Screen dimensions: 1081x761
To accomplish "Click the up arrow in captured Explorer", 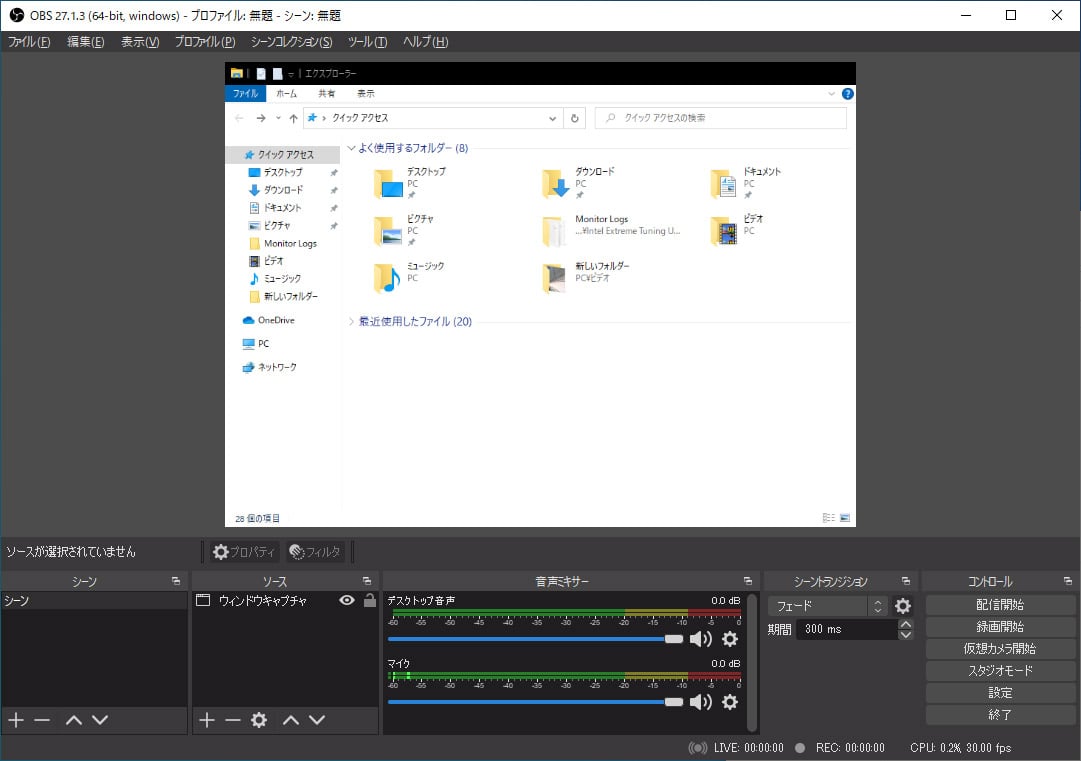I will coord(294,119).
